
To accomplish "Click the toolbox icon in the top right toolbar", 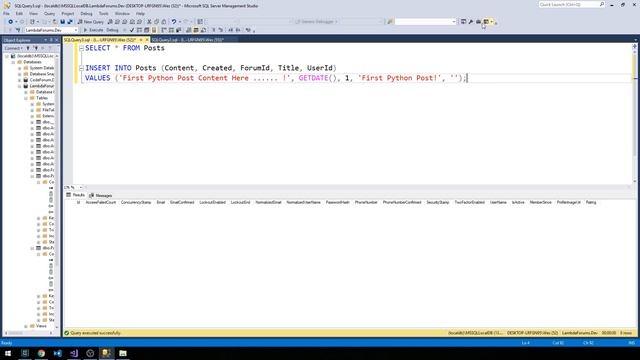I will (x=478, y=22).
